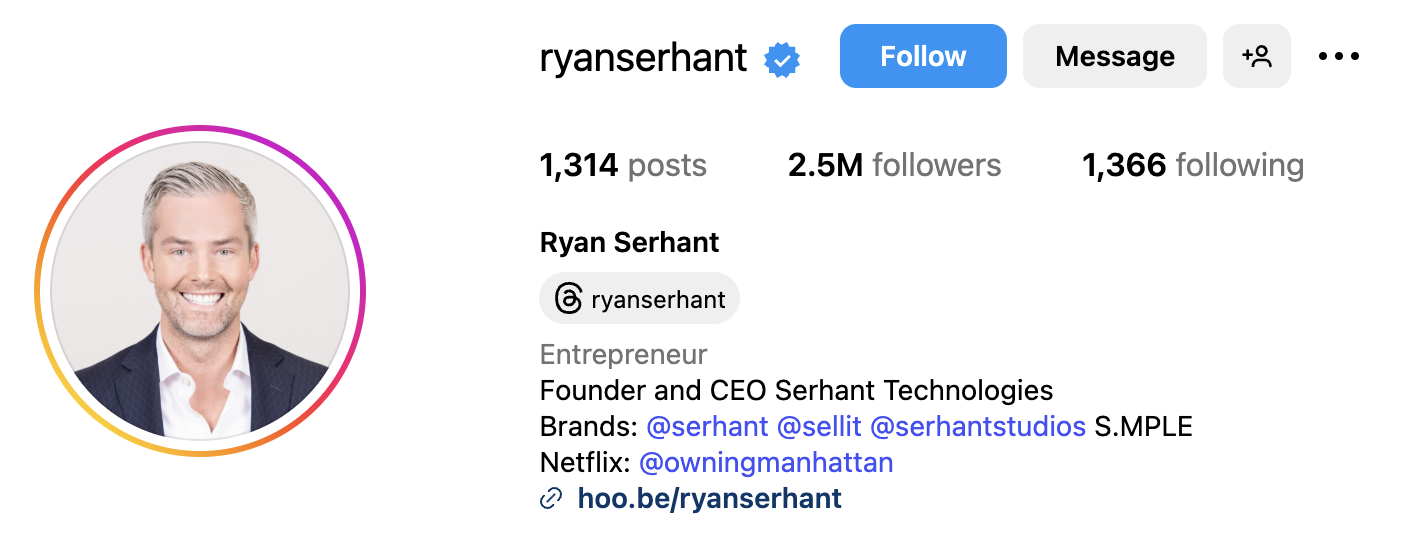This screenshot has height=544, width=1404.
Task: Click the Threads logo icon
Action: pyautogui.click(x=568, y=299)
